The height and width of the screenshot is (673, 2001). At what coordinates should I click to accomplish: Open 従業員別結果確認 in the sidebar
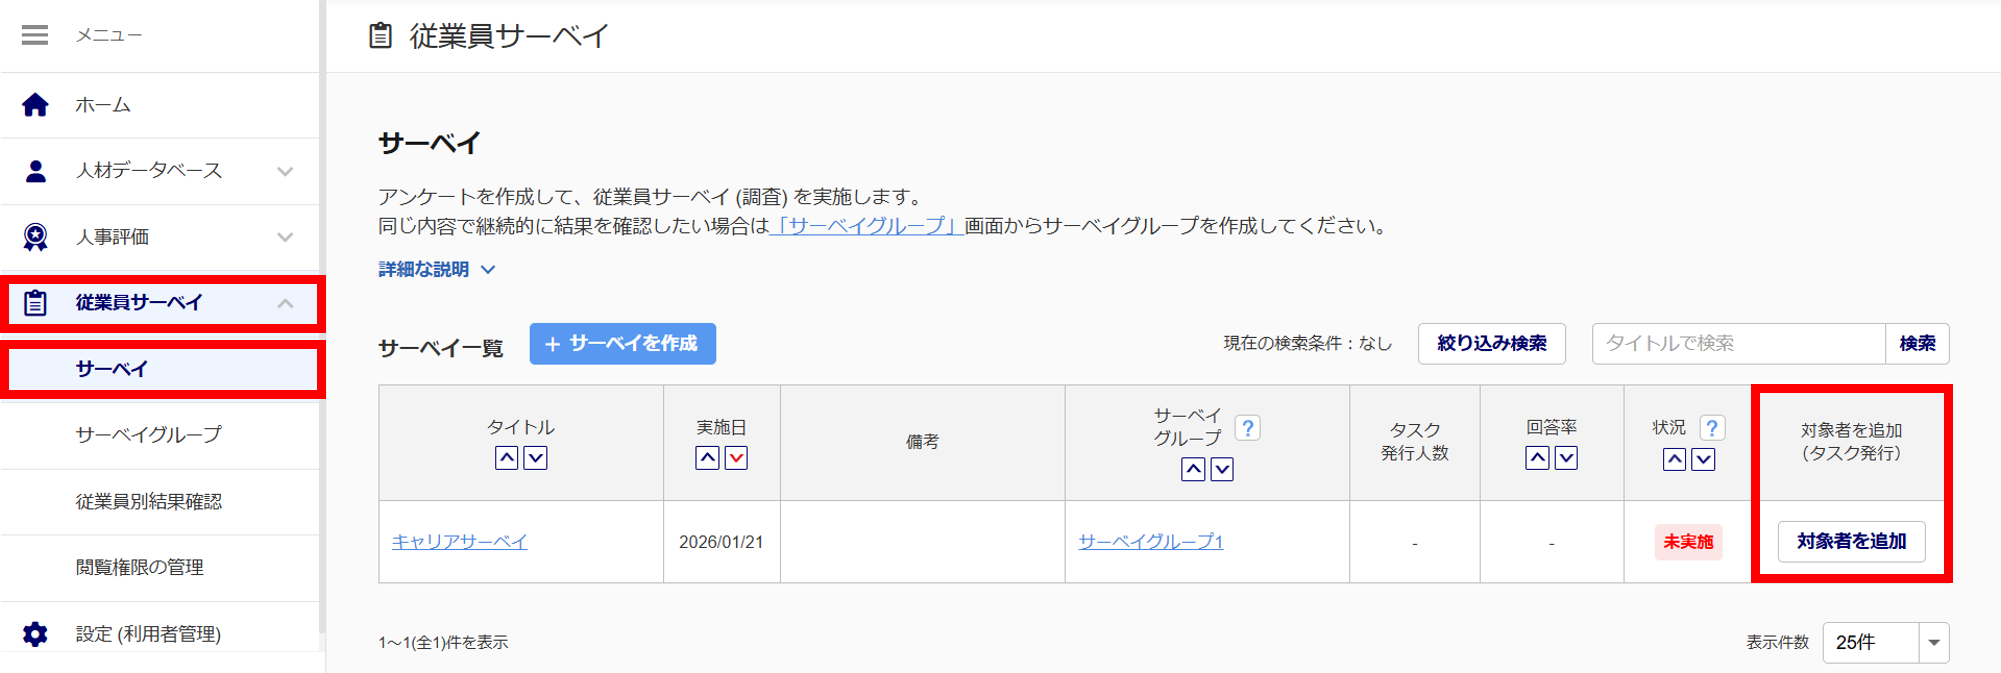click(148, 501)
